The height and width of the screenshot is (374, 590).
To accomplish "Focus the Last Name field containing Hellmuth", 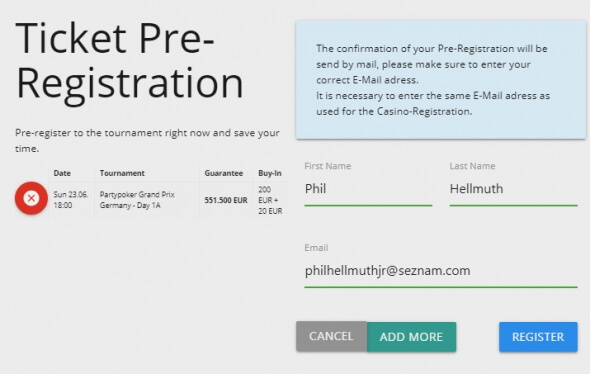I will click(513, 189).
